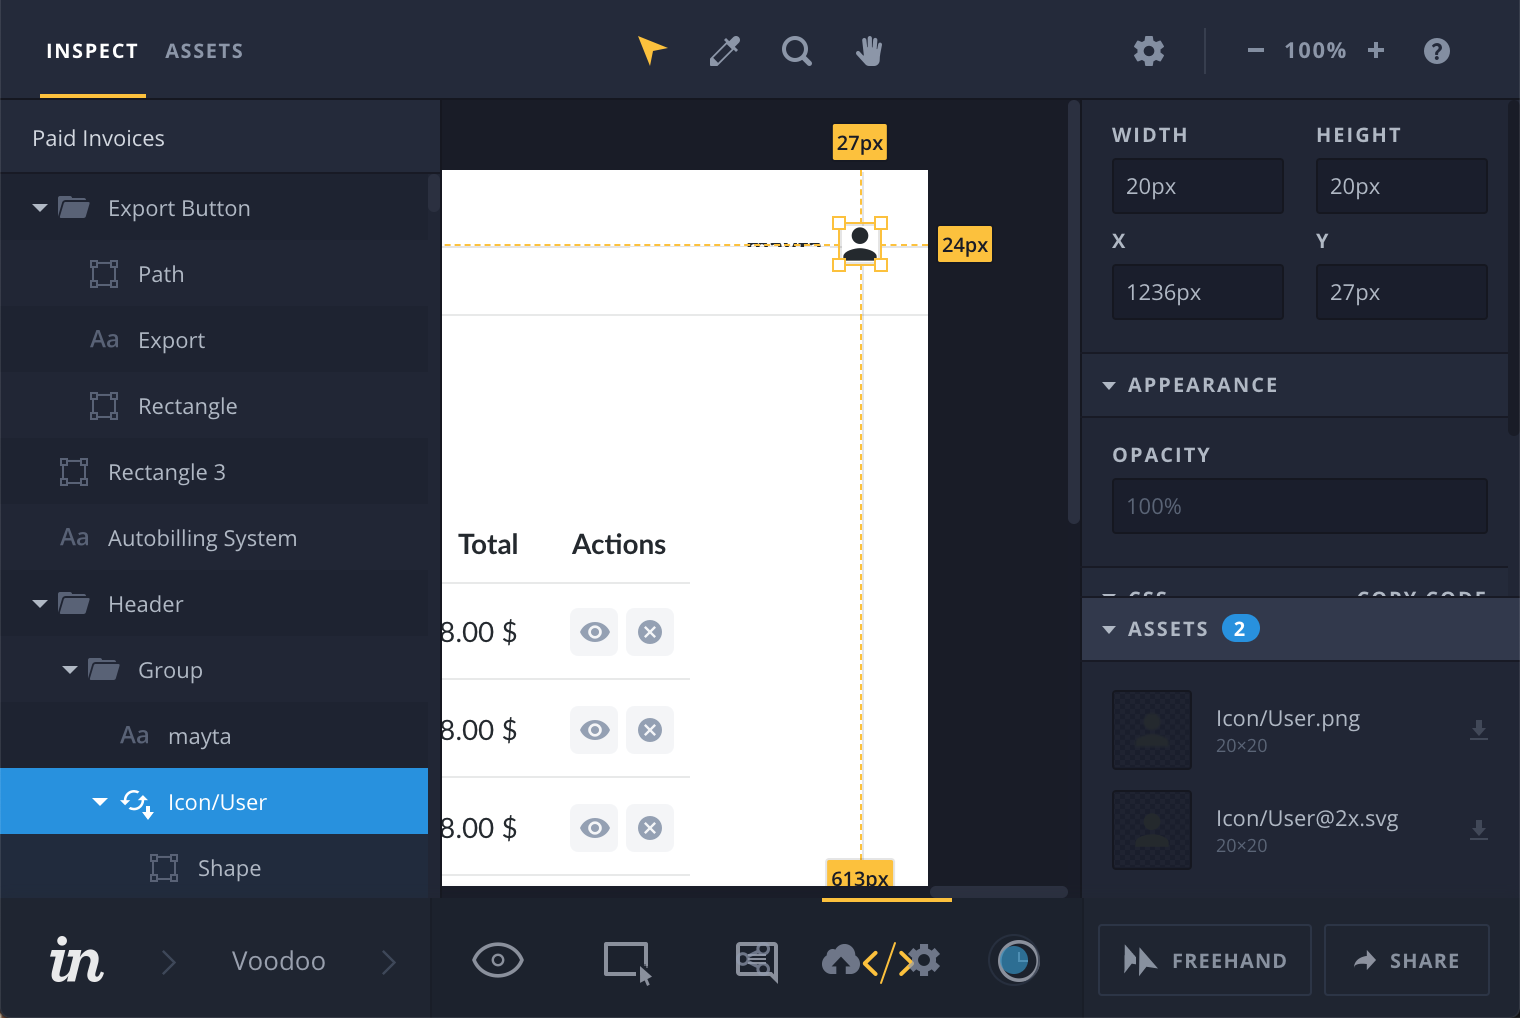Collapse the Export Button folder
The image size is (1520, 1018).
click(40, 207)
